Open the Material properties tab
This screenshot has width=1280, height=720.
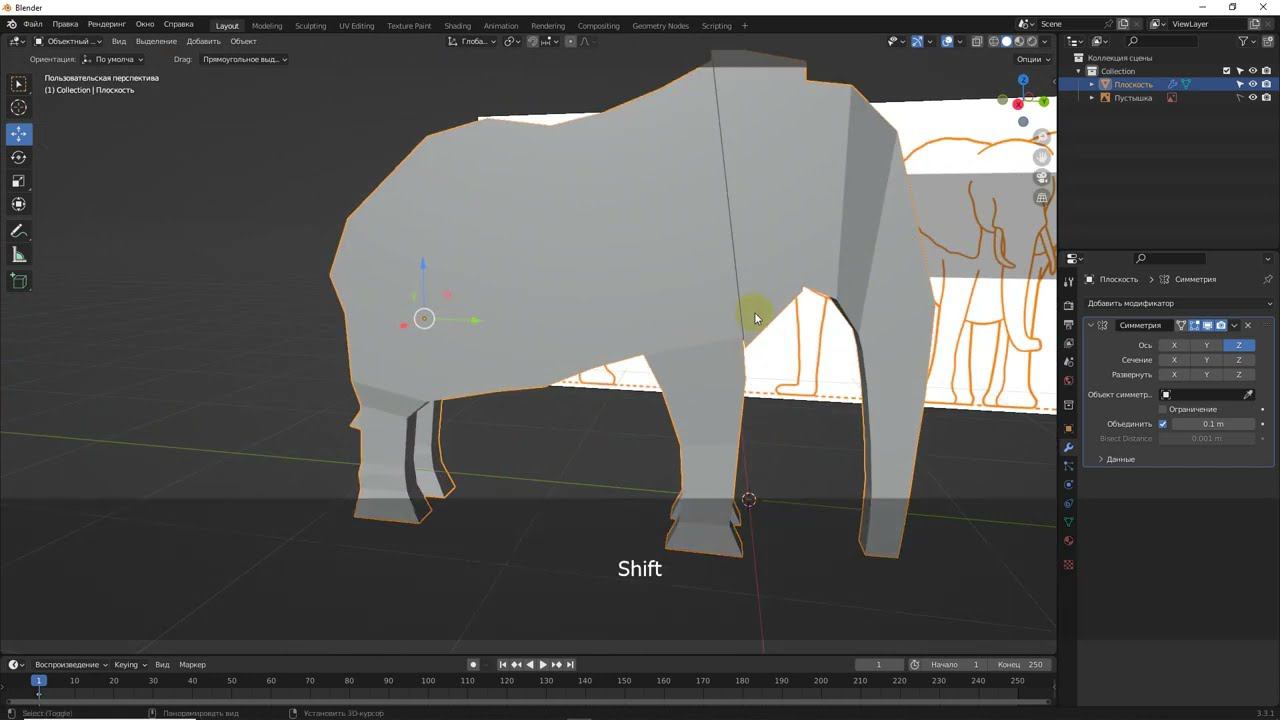coord(1068,541)
